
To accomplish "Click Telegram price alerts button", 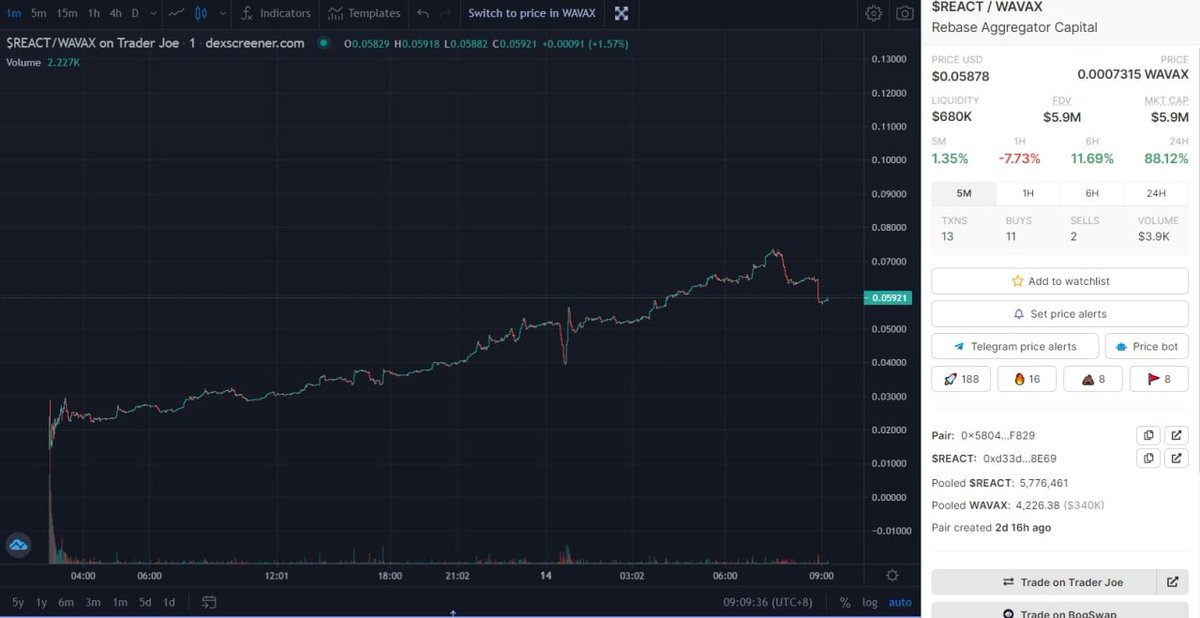I will pos(1015,346).
